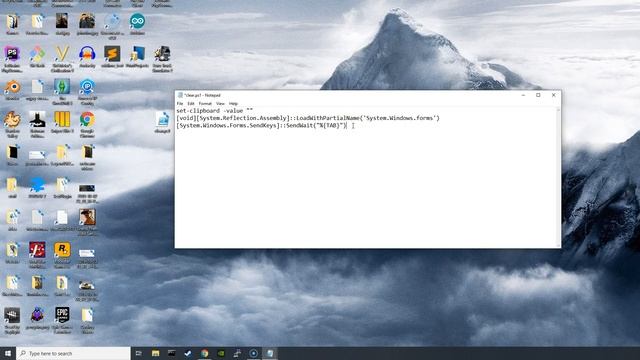Switch to Notepad on the taskbar
This screenshot has width=640, height=360.
pos(270,353)
